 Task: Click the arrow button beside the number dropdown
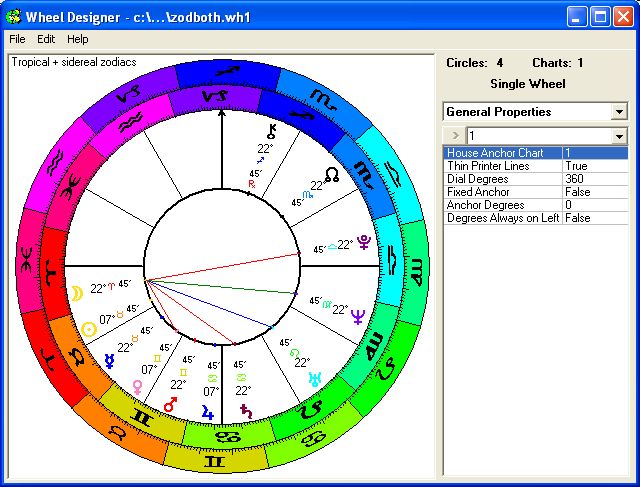click(454, 135)
